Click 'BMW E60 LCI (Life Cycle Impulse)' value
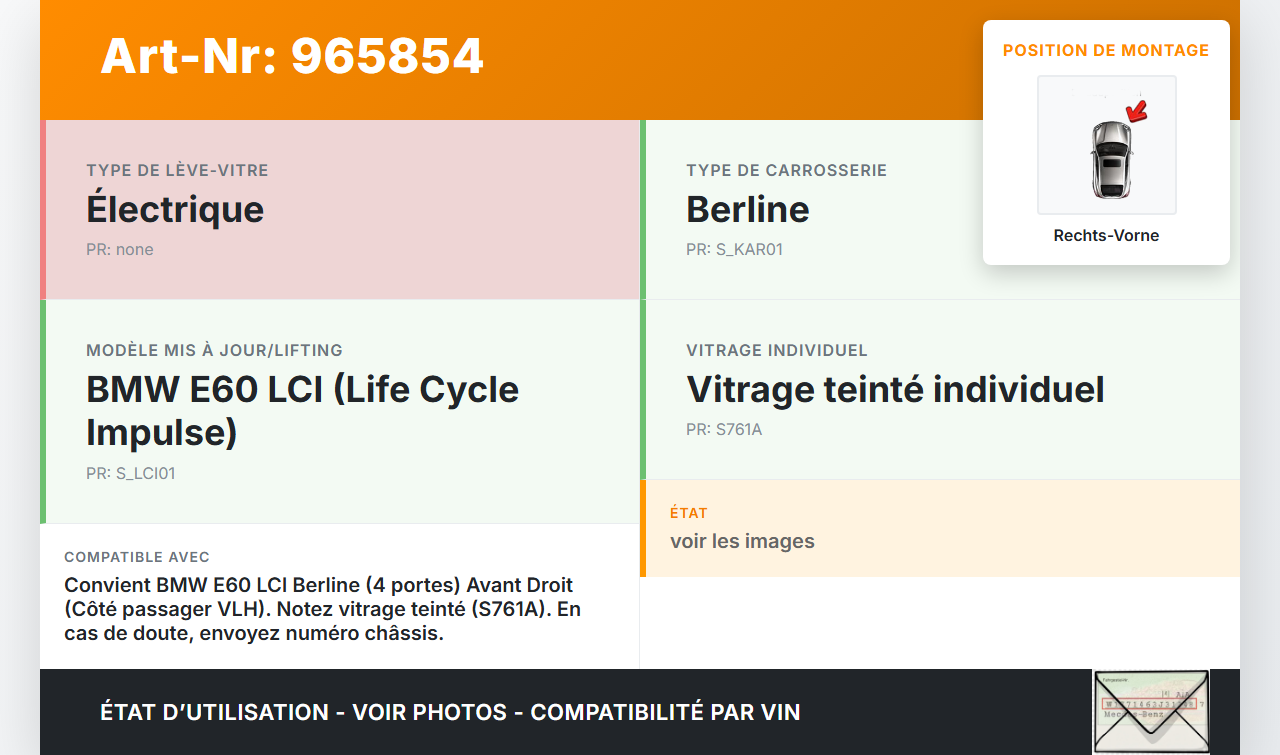 [302, 410]
